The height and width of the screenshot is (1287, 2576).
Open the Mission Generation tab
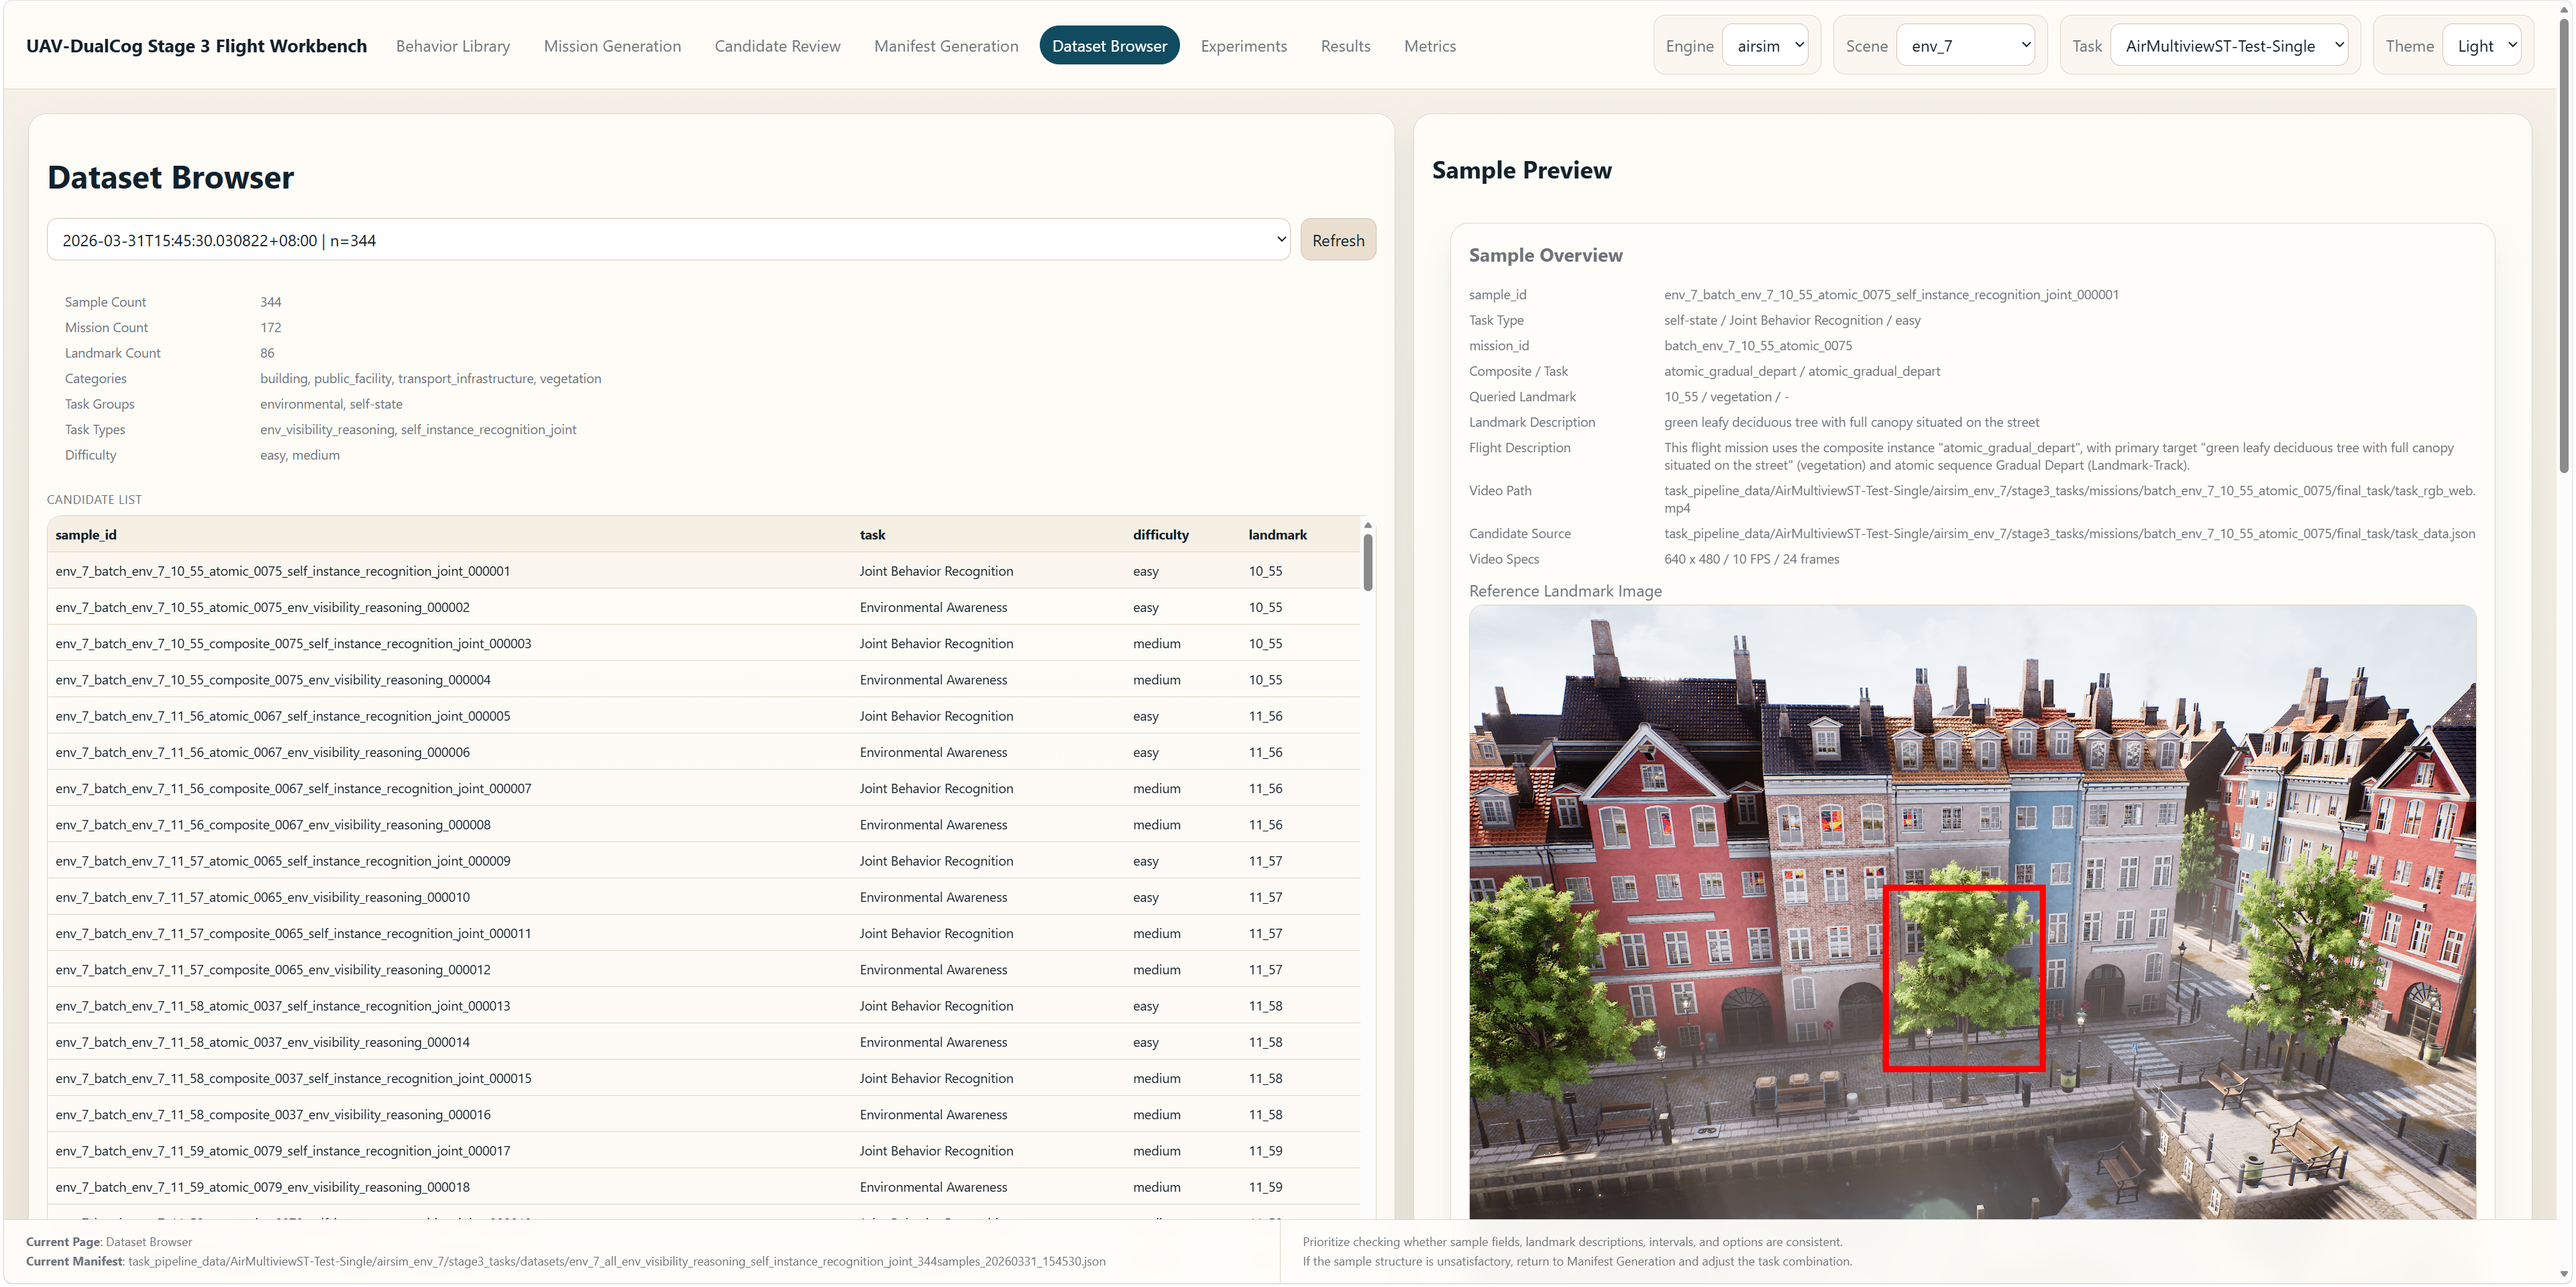612,45
